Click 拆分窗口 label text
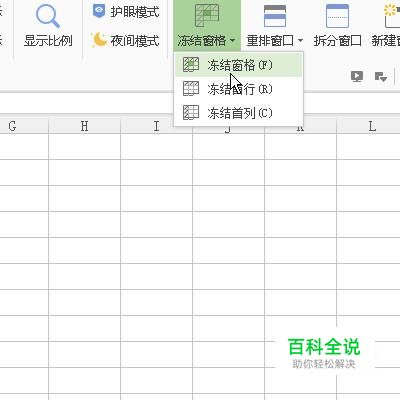400x400 pixels. pos(337,41)
